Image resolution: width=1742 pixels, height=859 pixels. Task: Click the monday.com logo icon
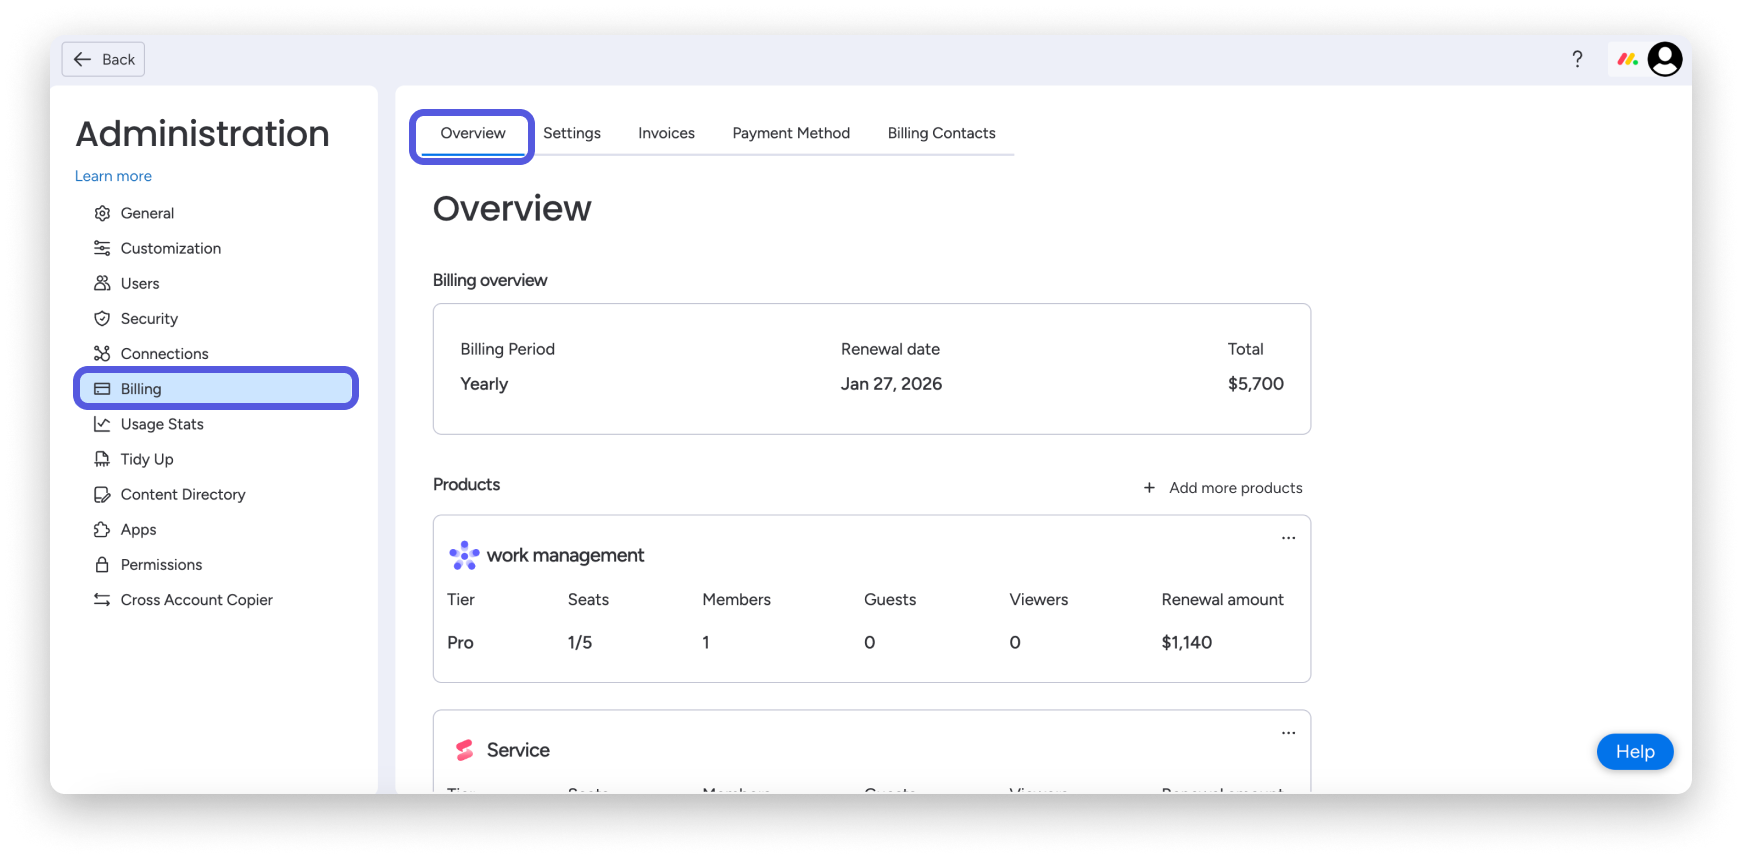point(1628,59)
